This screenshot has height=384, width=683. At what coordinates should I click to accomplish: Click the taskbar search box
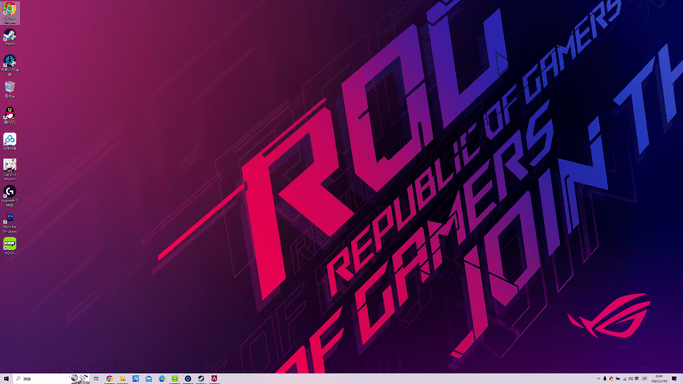coord(51,379)
